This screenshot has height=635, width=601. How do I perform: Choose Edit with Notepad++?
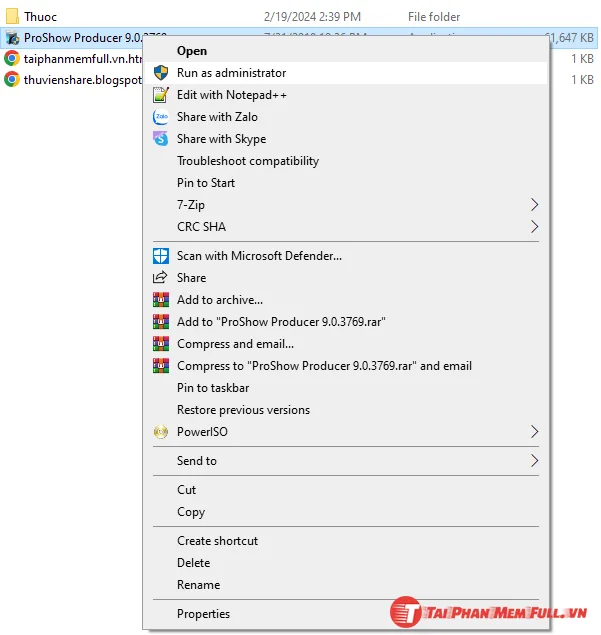point(345,95)
